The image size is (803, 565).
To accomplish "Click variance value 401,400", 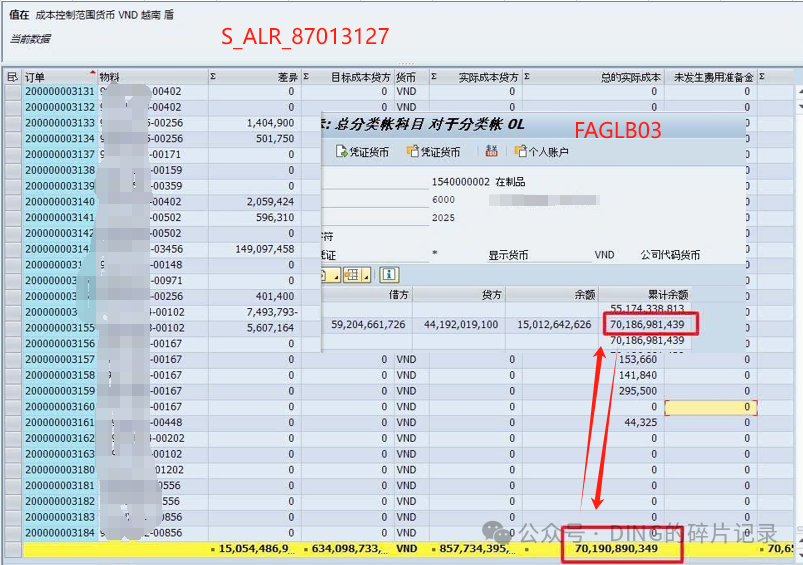I will [x=275, y=297].
